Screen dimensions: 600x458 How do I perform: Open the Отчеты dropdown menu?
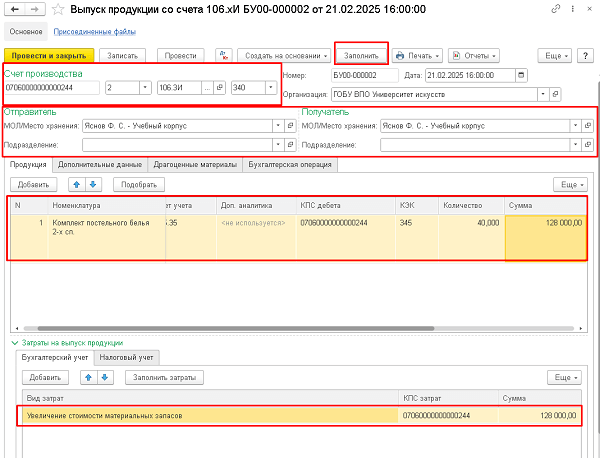tap(473, 55)
